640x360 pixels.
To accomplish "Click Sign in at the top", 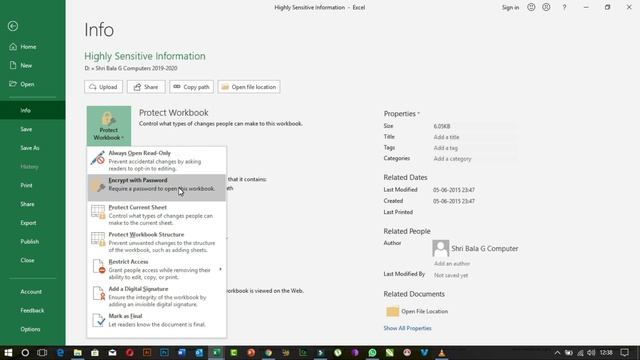I will click(511, 7).
